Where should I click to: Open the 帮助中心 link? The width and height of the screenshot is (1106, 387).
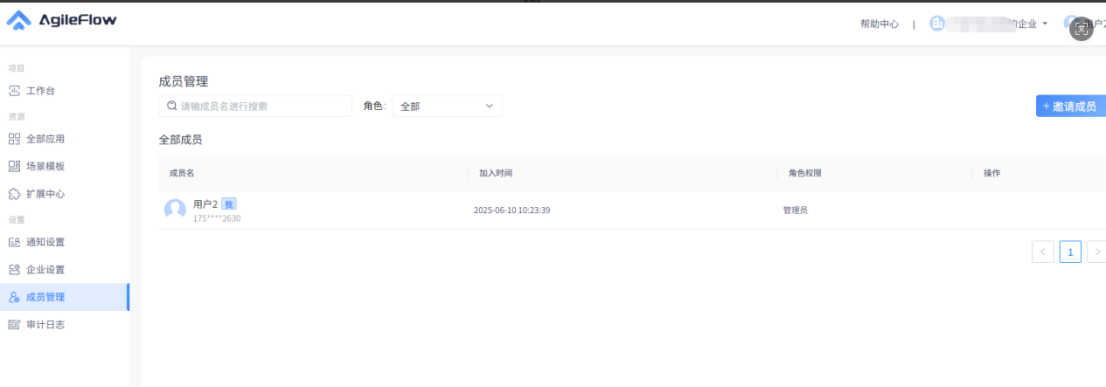(x=880, y=24)
